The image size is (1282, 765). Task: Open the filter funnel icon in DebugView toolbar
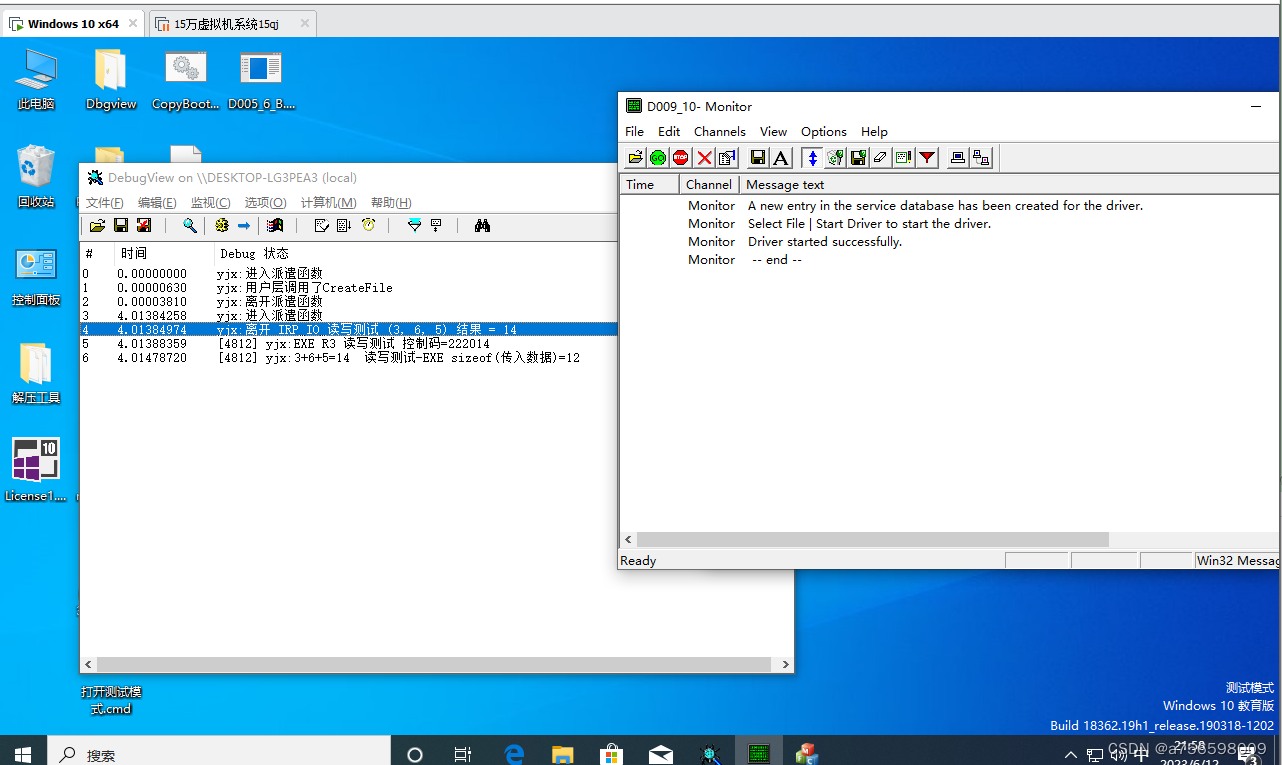pyautogui.click(x=414, y=225)
